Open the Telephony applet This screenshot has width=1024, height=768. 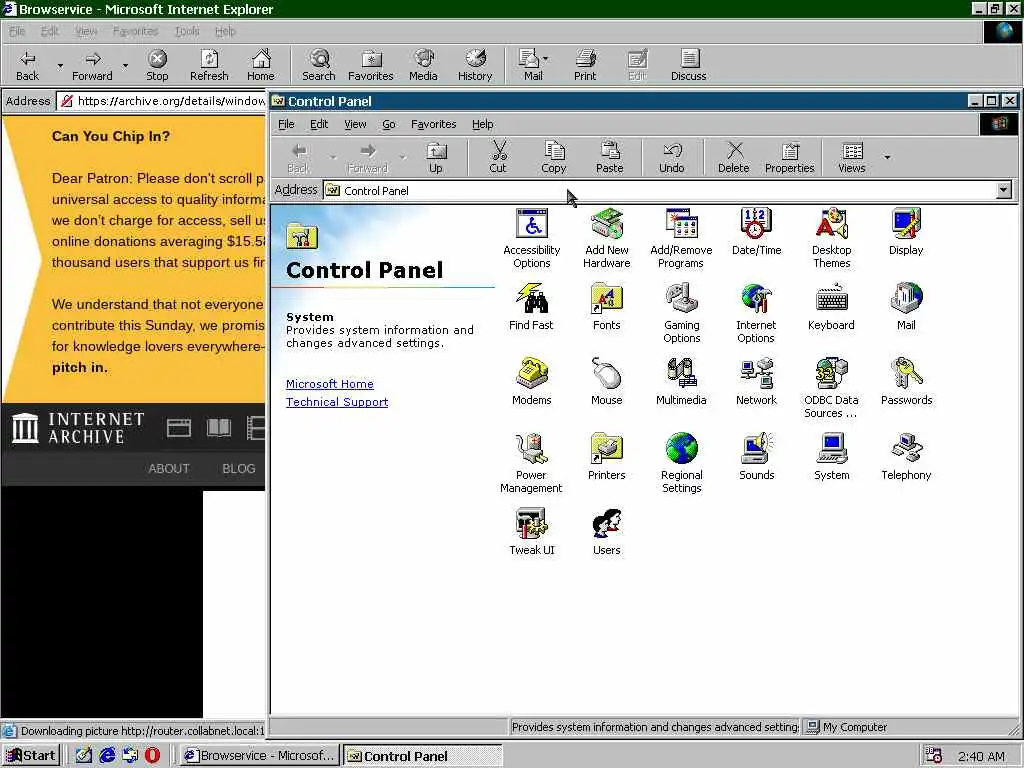tap(906, 457)
